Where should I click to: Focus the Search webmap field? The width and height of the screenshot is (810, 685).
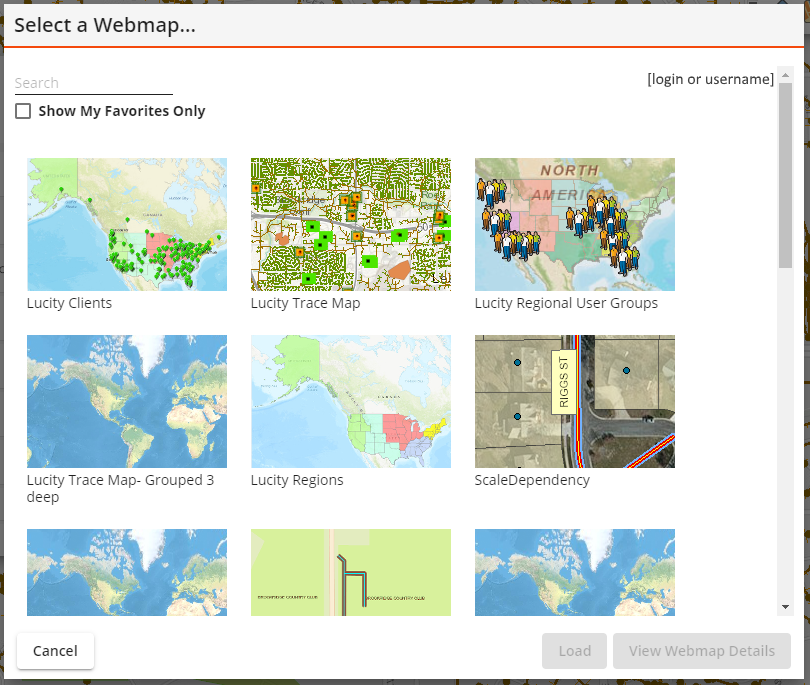click(94, 83)
